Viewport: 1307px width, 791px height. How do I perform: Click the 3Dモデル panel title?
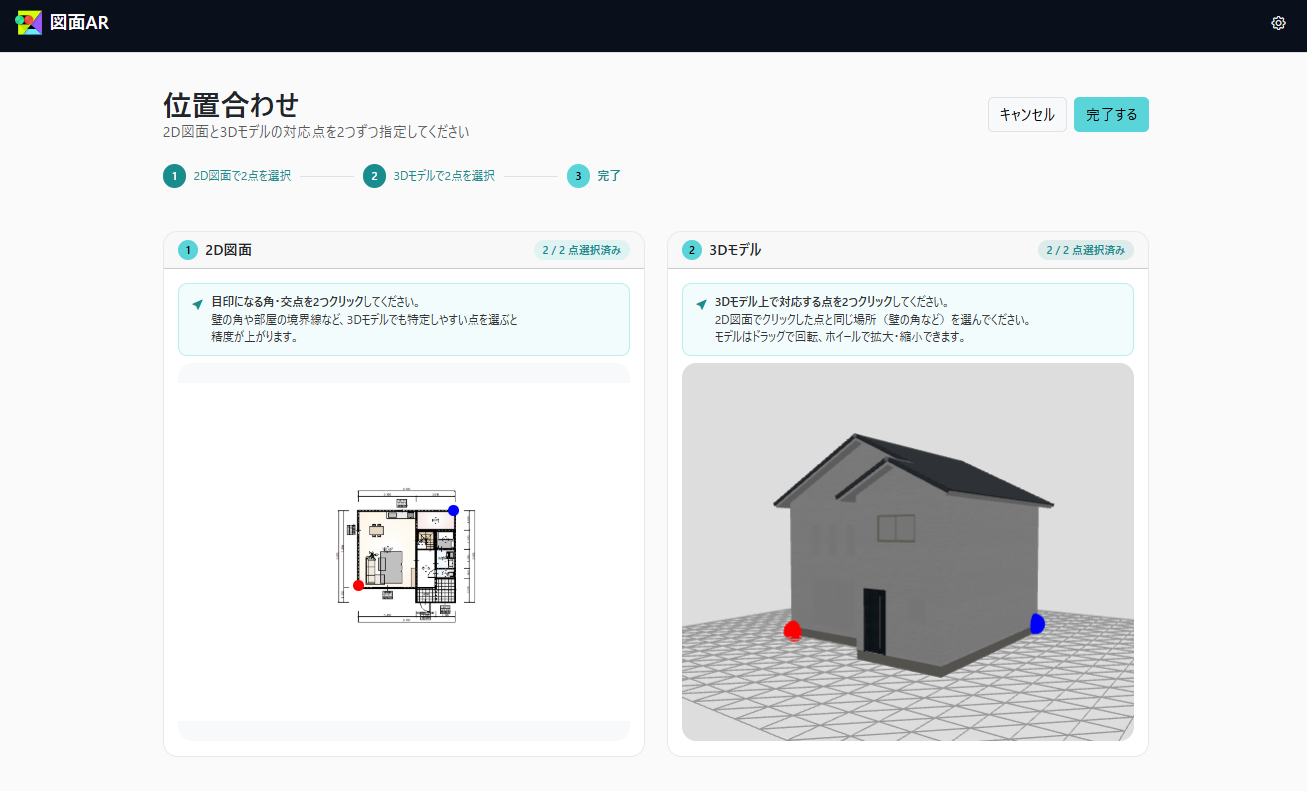735,250
